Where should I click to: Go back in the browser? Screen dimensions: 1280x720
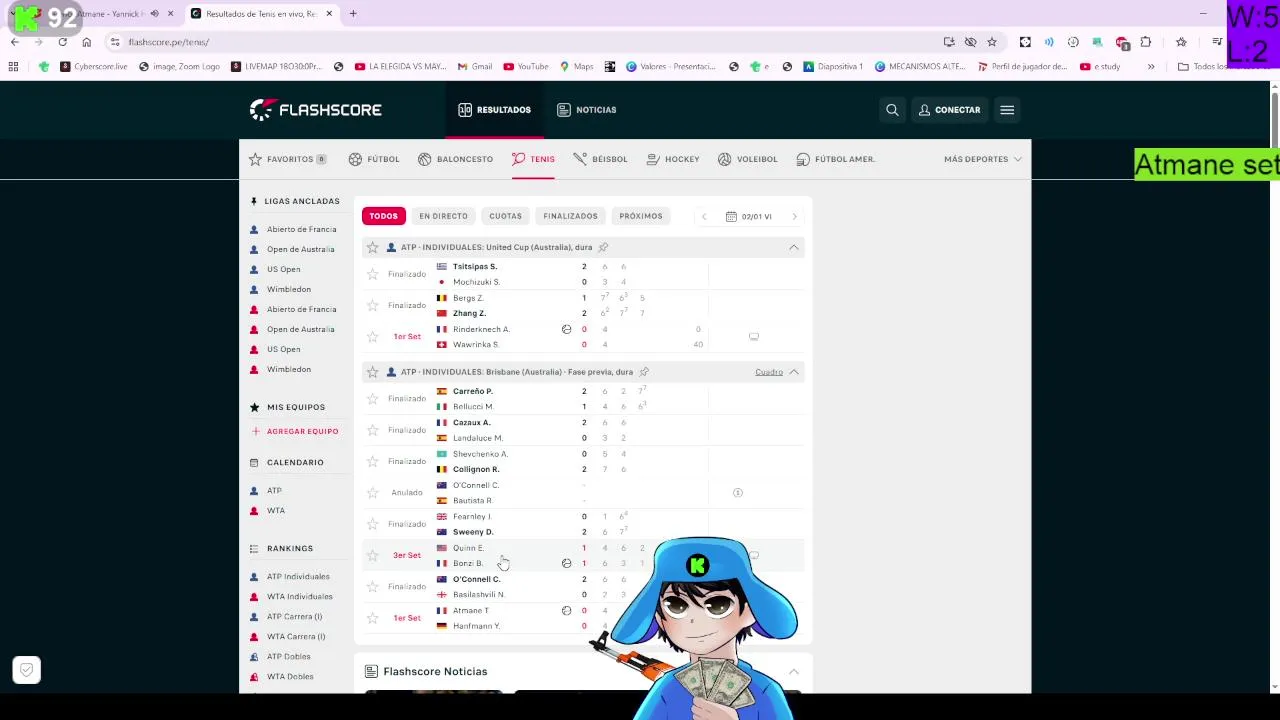pos(15,42)
